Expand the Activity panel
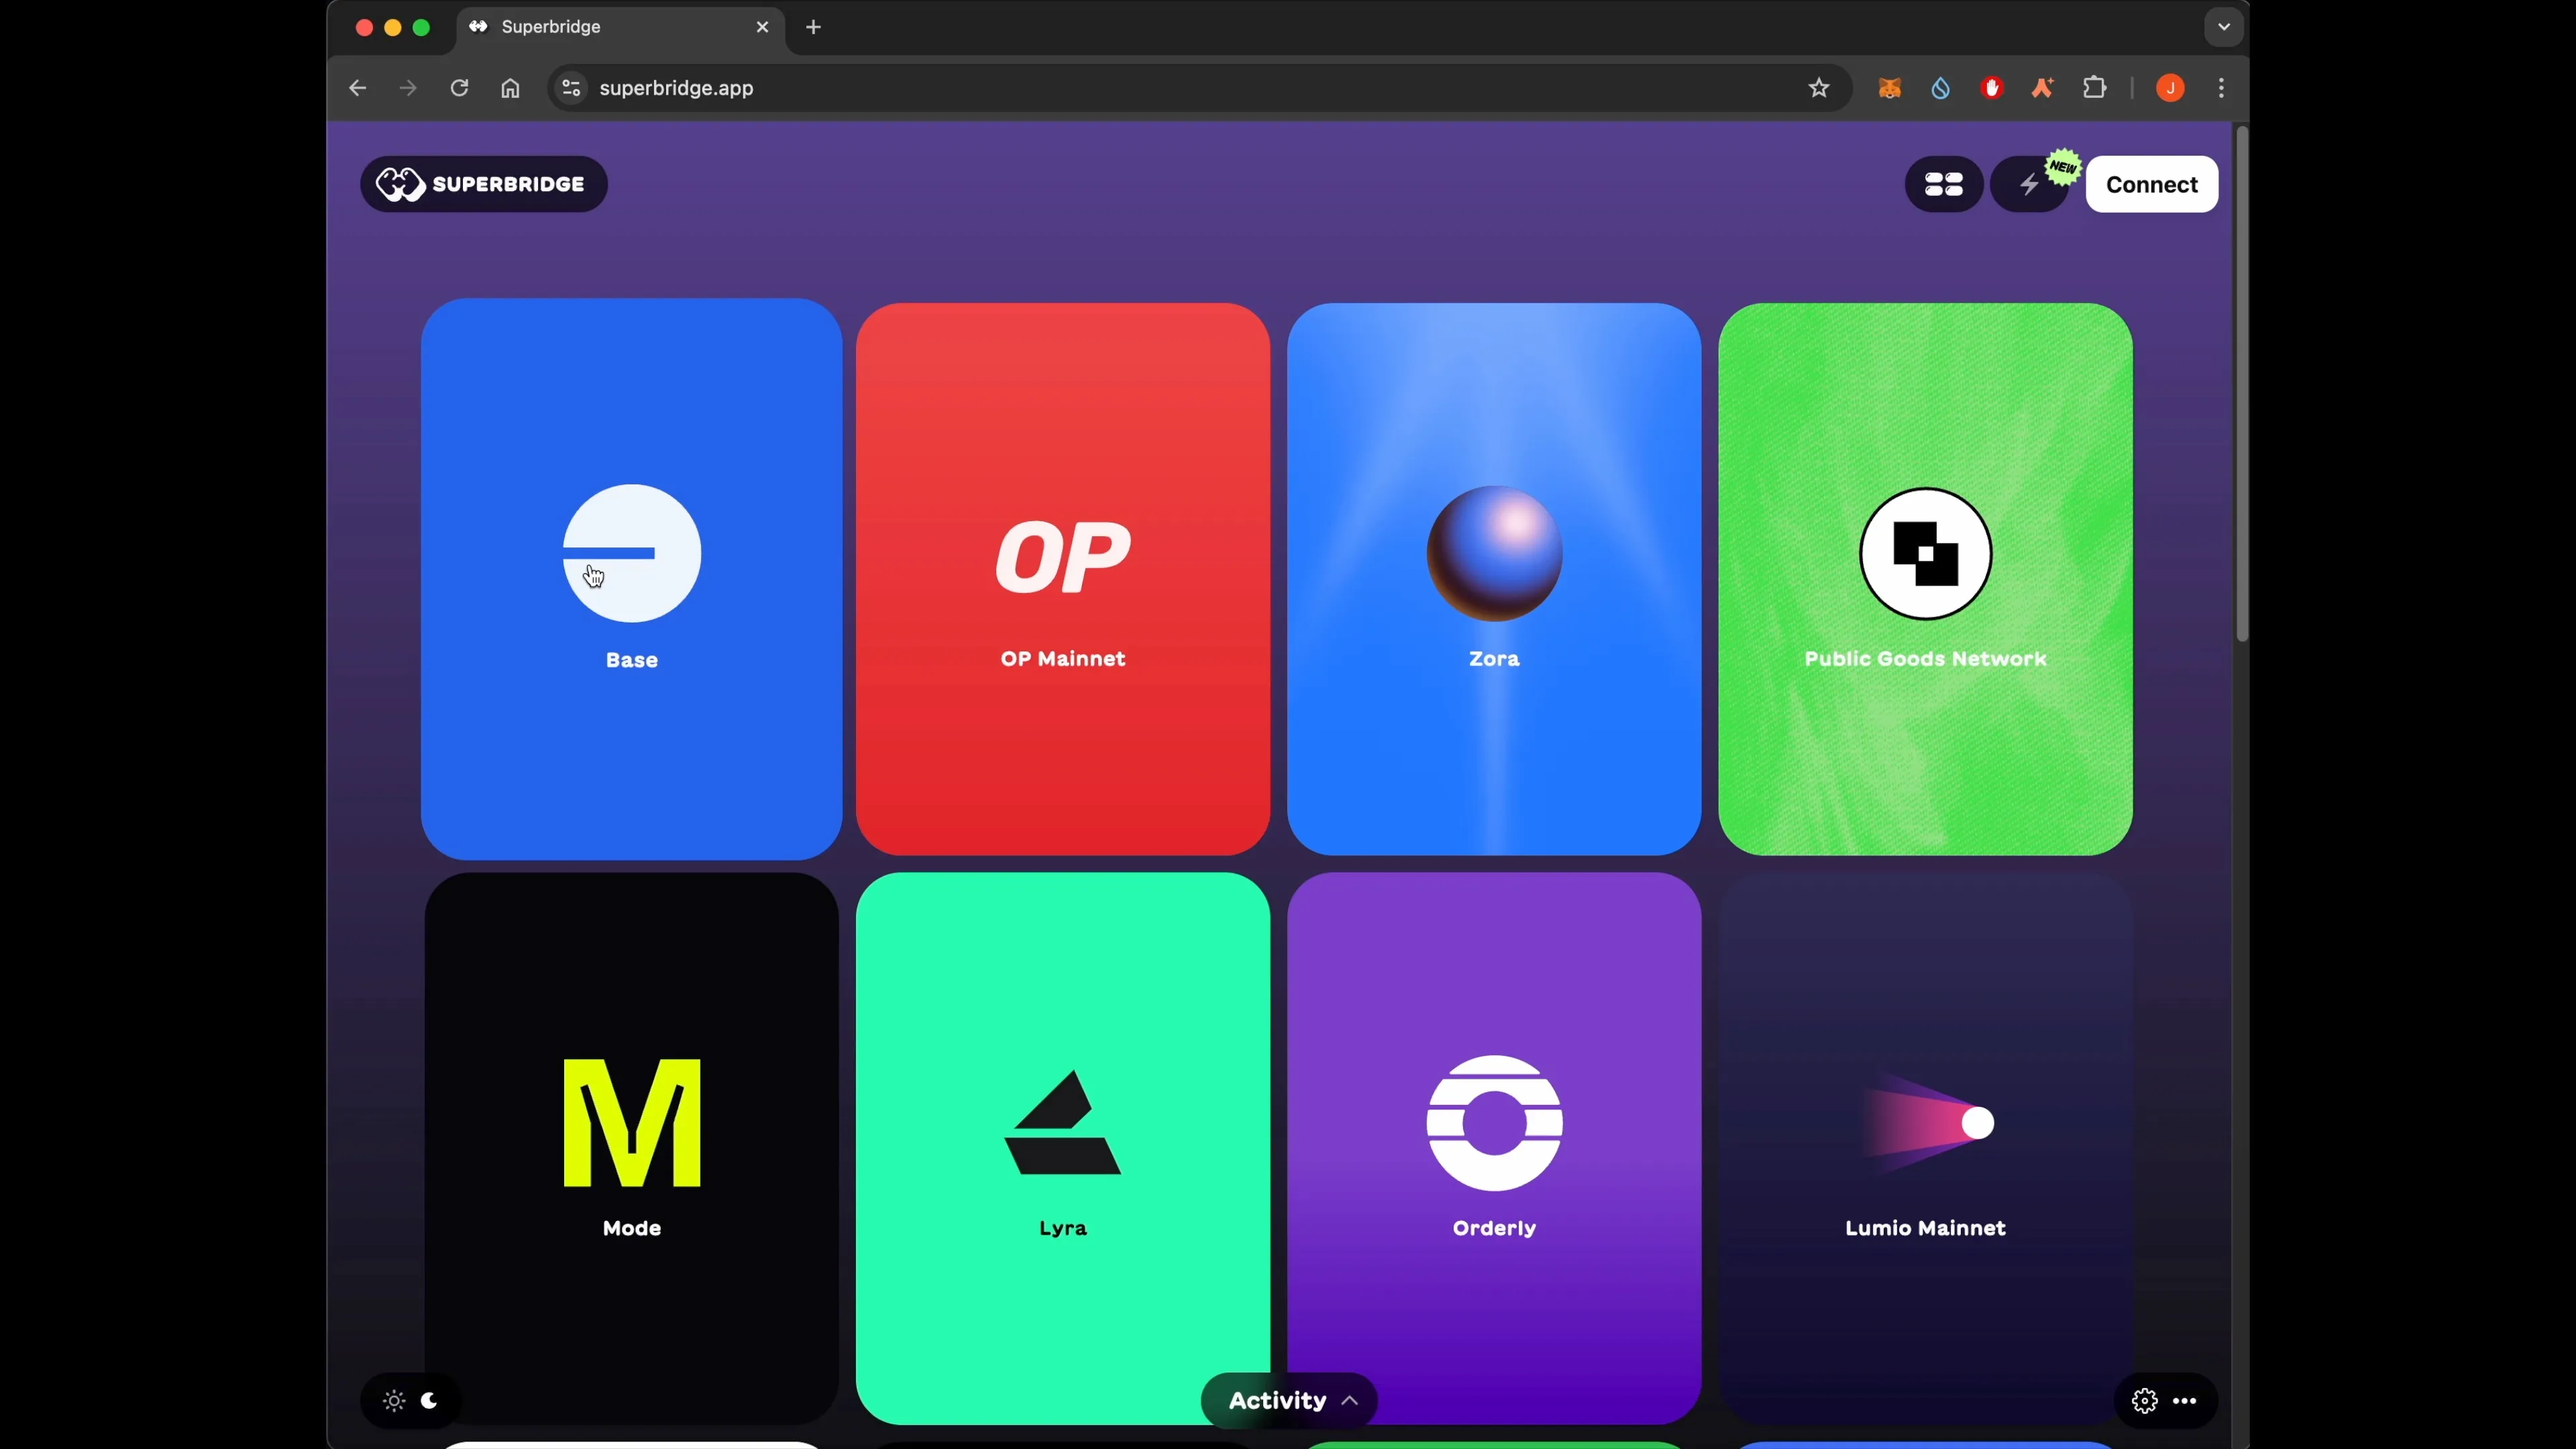Screen dimensions: 2576x1449 point(1289,1400)
